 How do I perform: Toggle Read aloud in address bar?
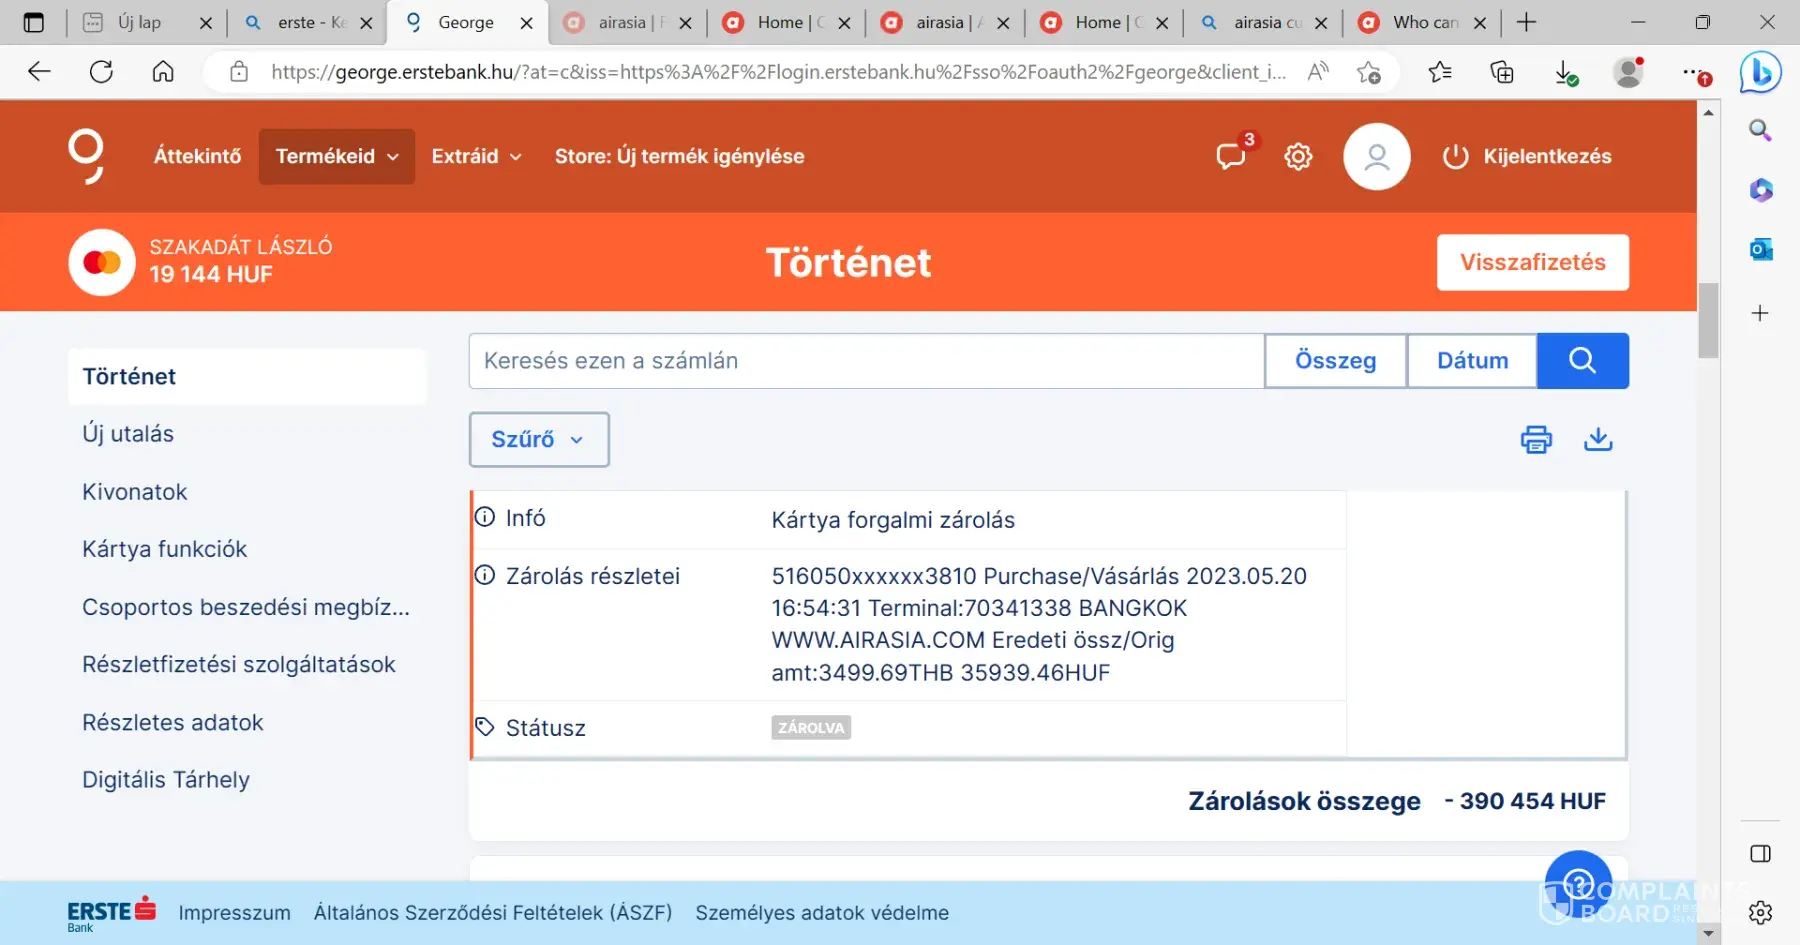(1318, 72)
